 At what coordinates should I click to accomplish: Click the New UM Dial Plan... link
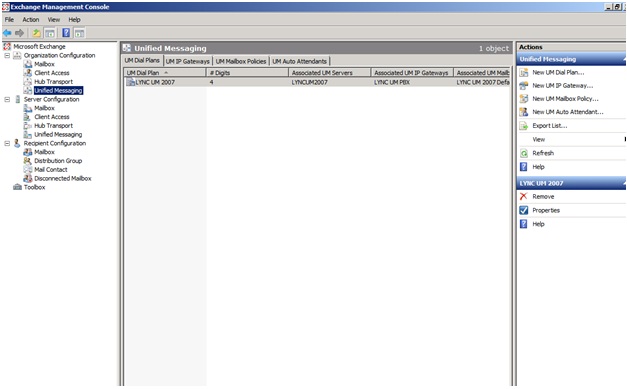(558, 72)
